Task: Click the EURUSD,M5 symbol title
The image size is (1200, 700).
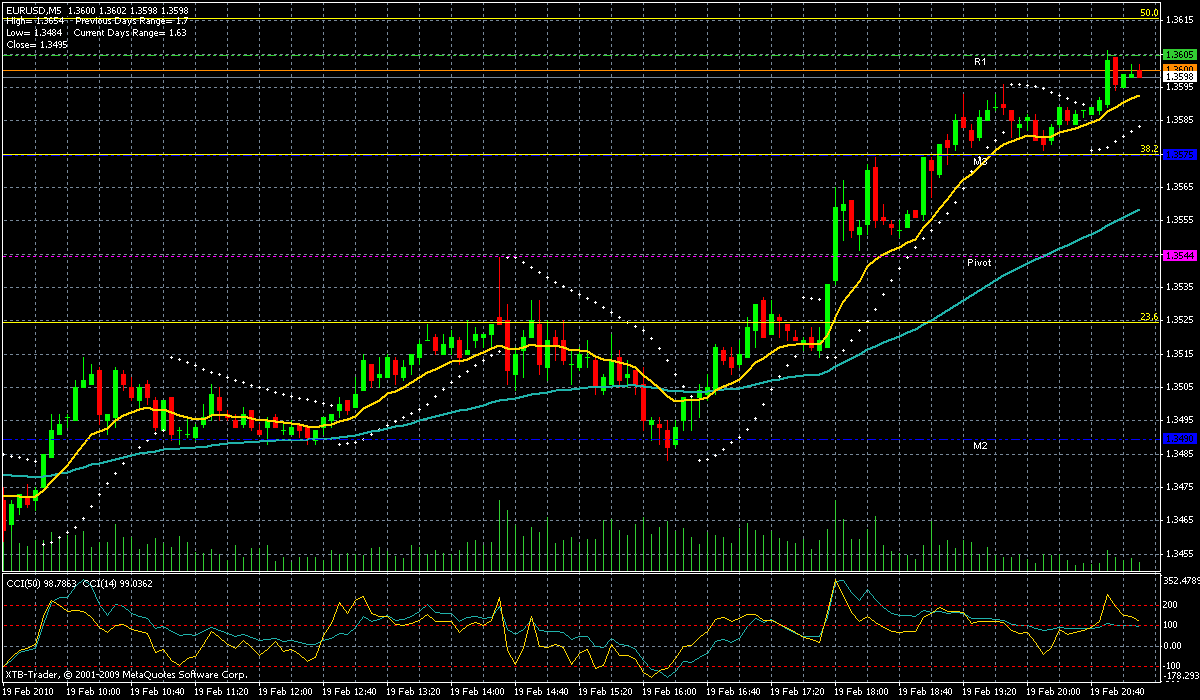Action: 32,10
